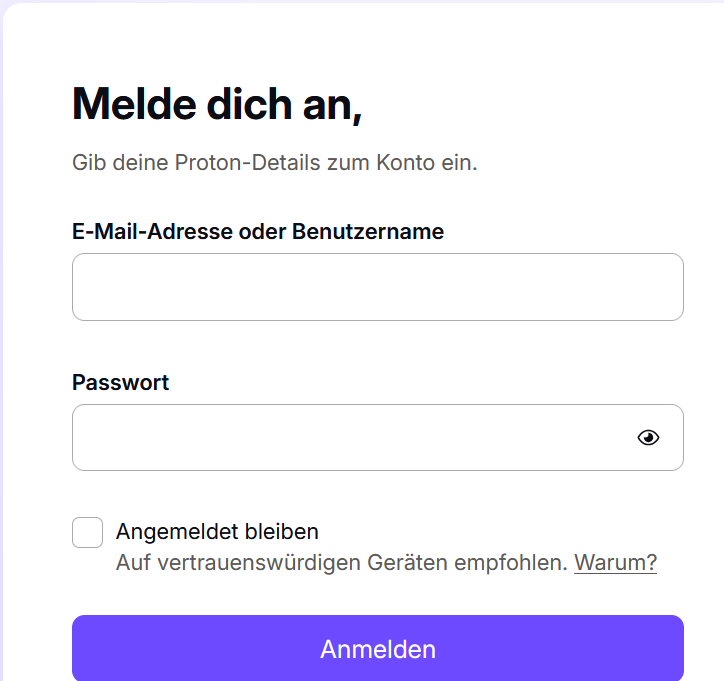Viewport: 724px width, 681px height.
Task: Learn why staying signed in is recommended
Action: [x=615, y=562]
